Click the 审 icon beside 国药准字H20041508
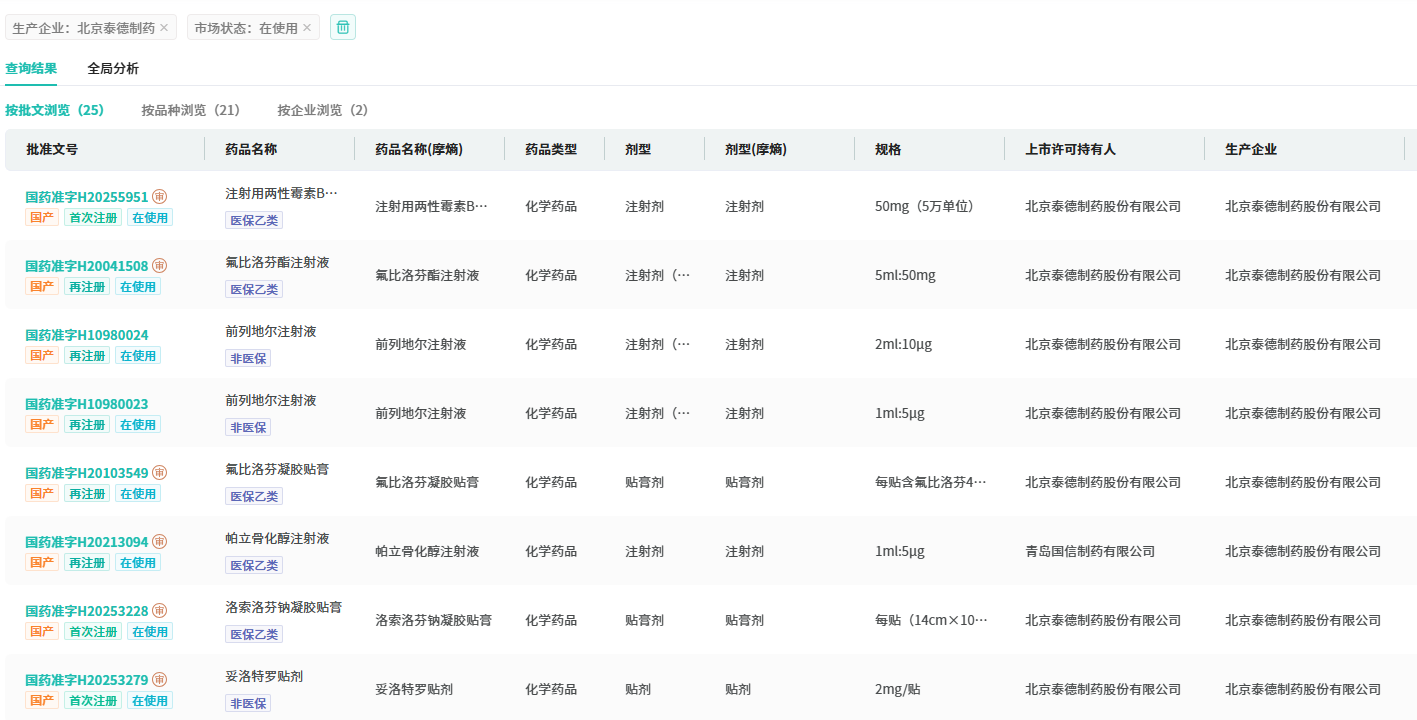 click(159, 266)
